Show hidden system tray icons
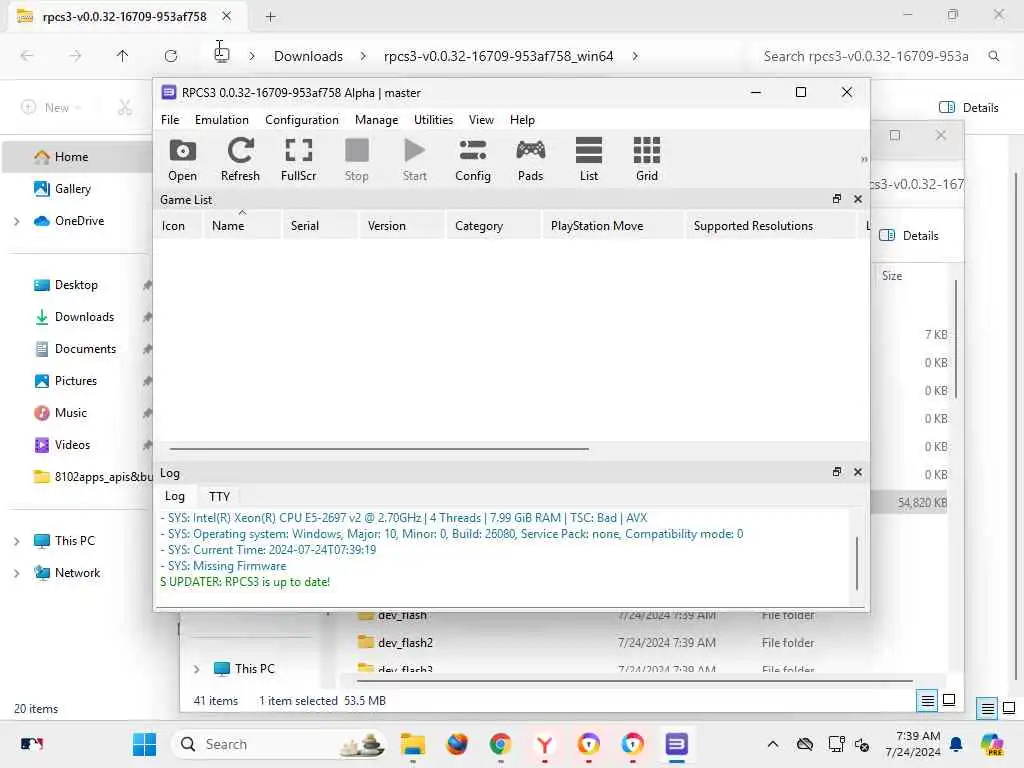This screenshot has width=1024, height=768. (773, 744)
